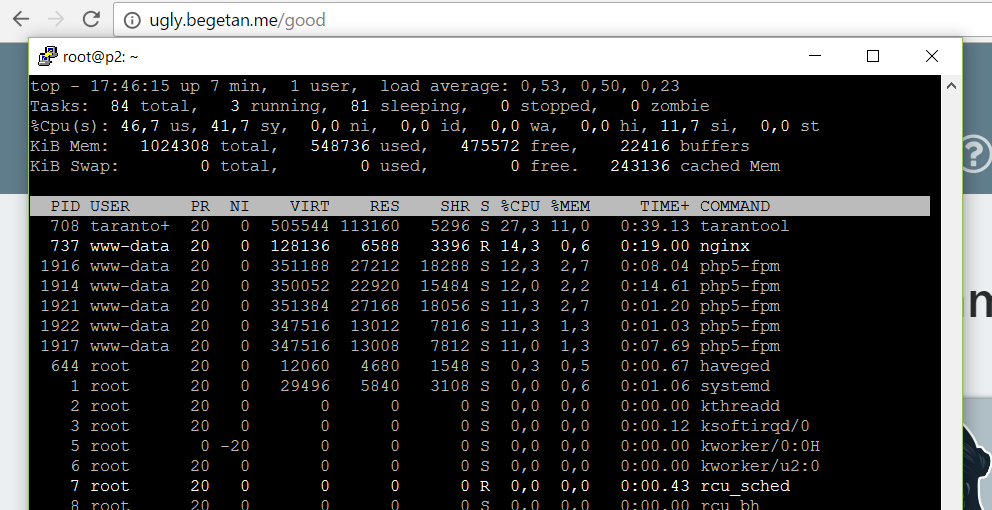Maximize the root@p2 terminal window
Image resolution: width=992 pixels, height=510 pixels.
click(x=873, y=56)
